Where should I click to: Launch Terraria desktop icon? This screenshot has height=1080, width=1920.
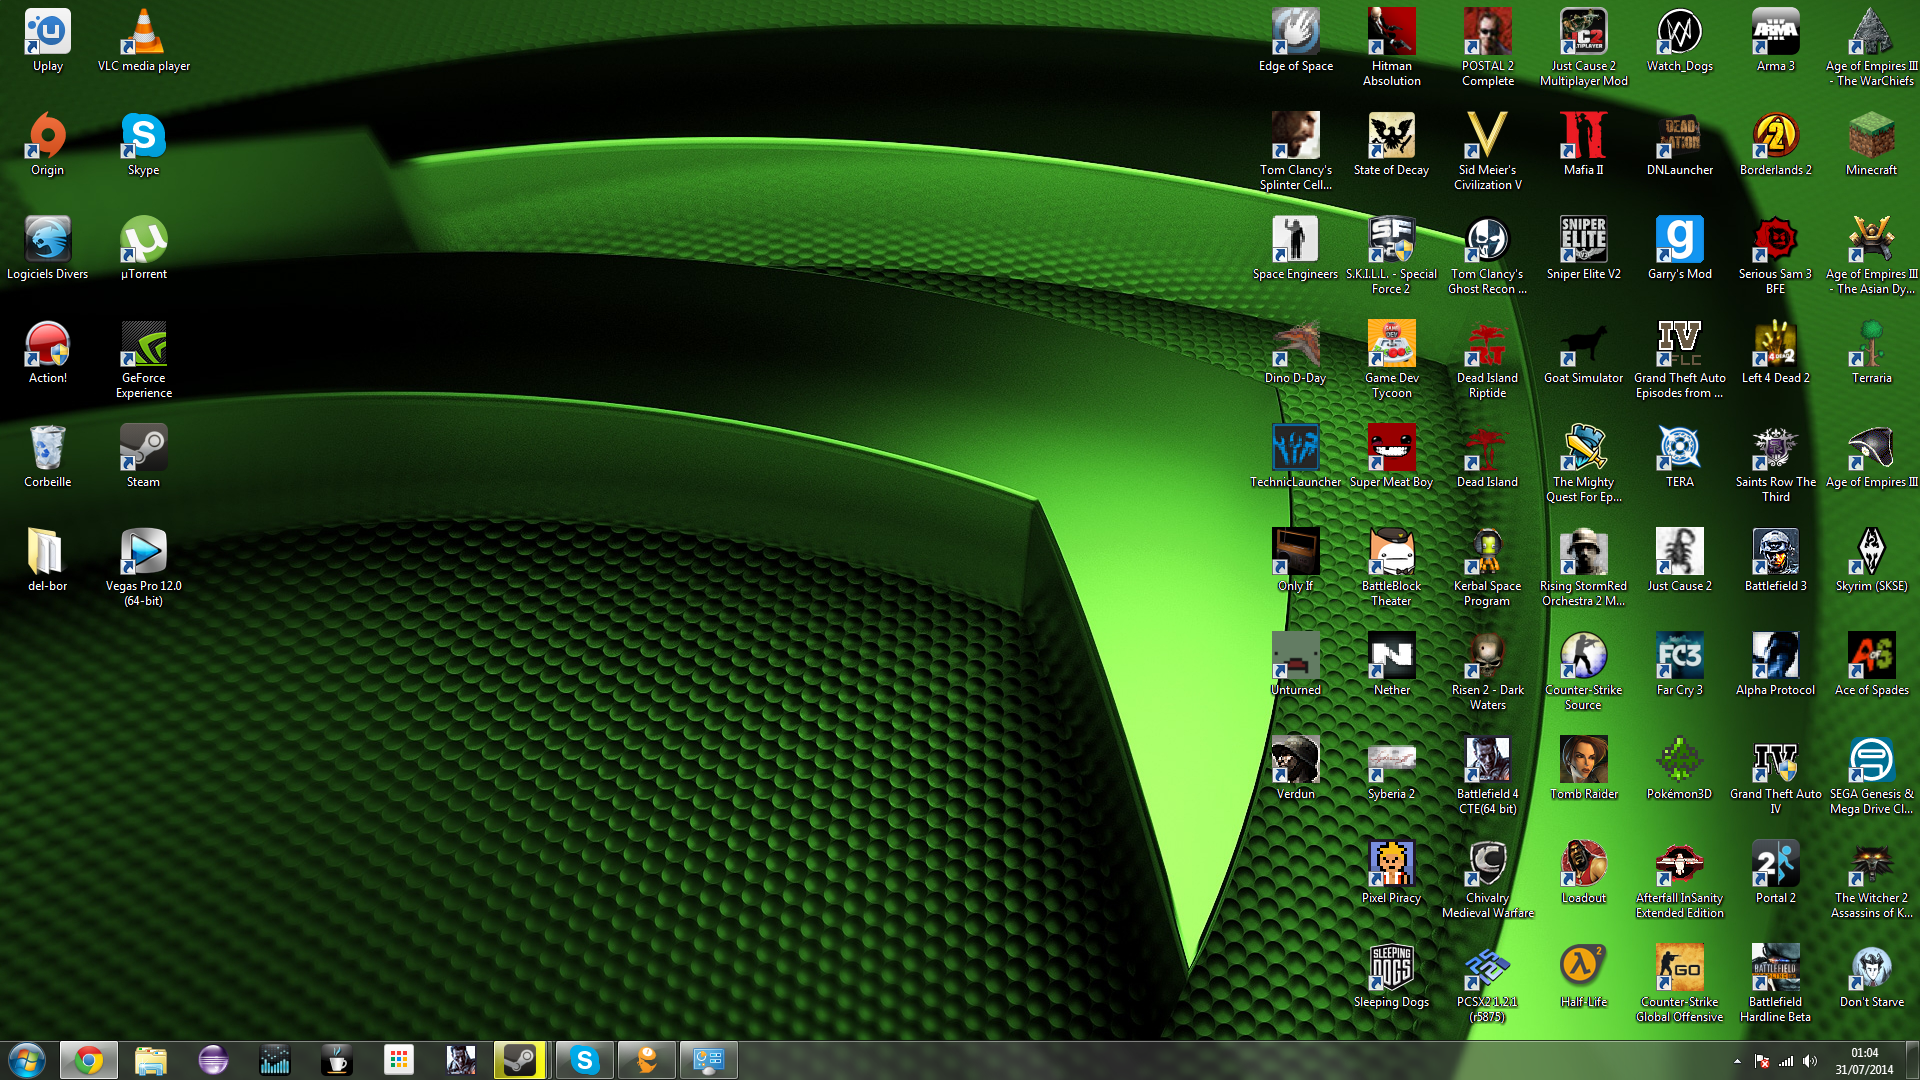[1871, 353]
